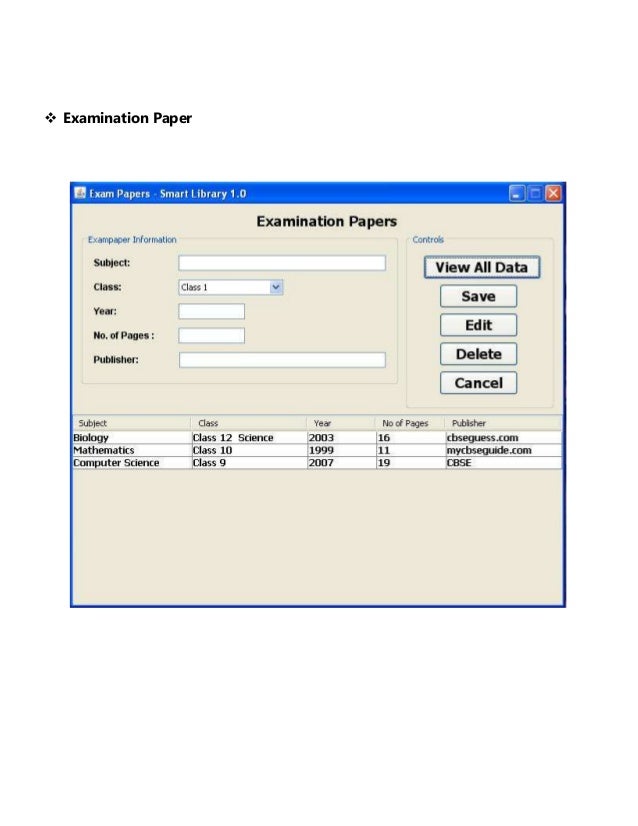Click the disabled maximize button in the title bar
The image size is (638, 826).
(535, 194)
